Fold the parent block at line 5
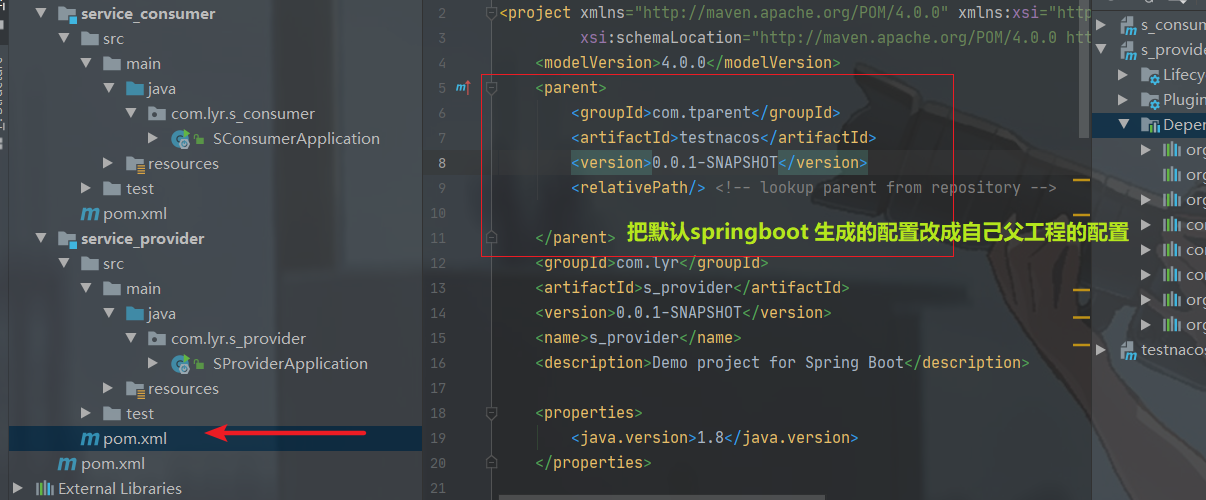1206x500 pixels. 490,88
